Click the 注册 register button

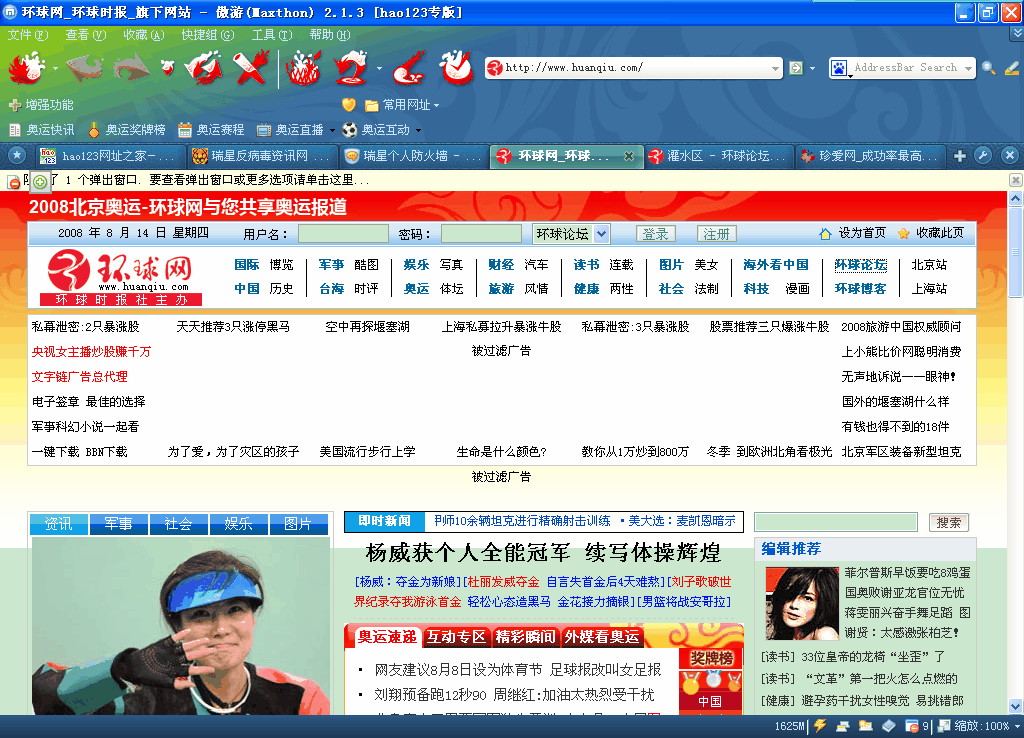[716, 234]
